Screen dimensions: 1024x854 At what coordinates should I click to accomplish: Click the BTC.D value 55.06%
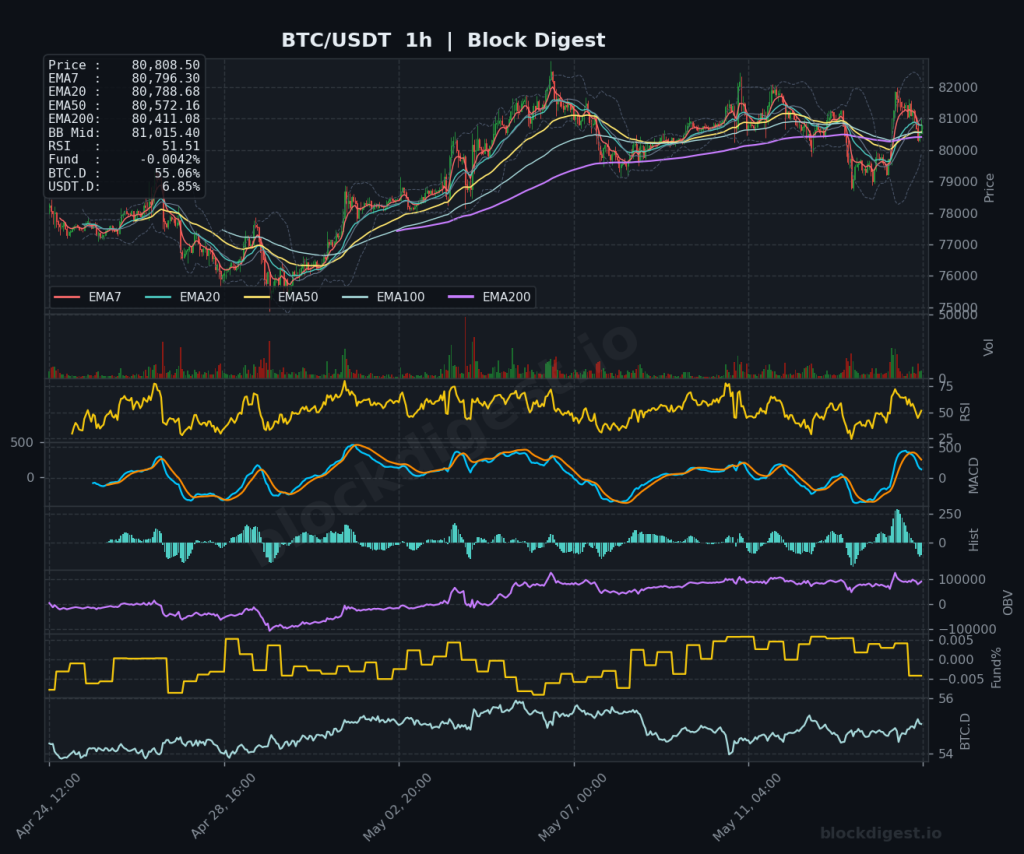click(177, 173)
